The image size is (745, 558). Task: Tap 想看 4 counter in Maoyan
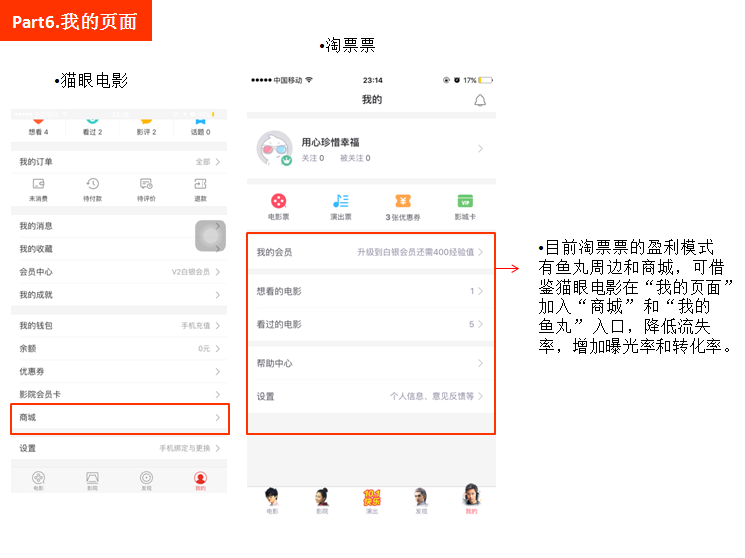tap(38, 127)
